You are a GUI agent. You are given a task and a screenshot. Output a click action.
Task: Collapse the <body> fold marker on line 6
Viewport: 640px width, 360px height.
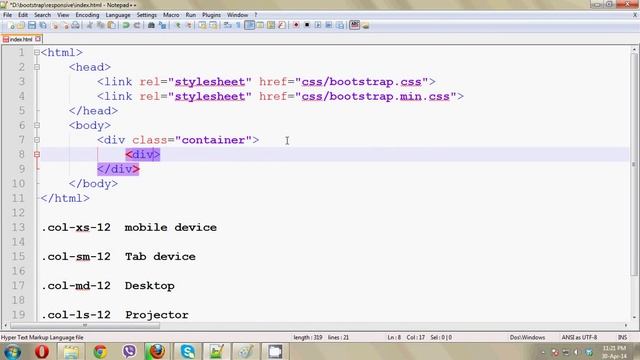coord(37,125)
